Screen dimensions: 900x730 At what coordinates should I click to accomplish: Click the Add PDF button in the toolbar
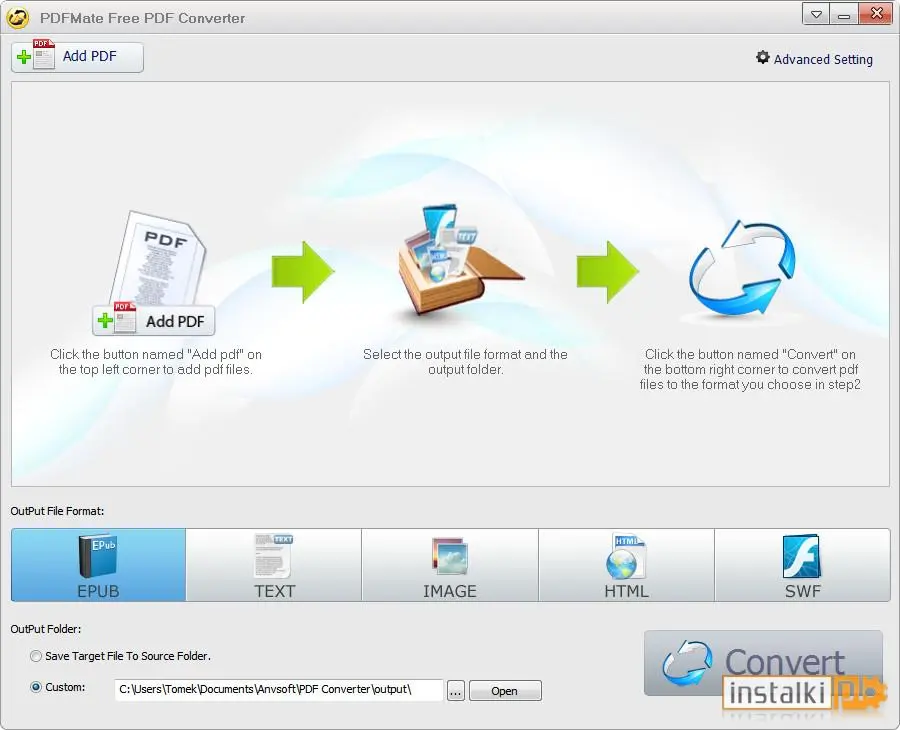pos(77,57)
